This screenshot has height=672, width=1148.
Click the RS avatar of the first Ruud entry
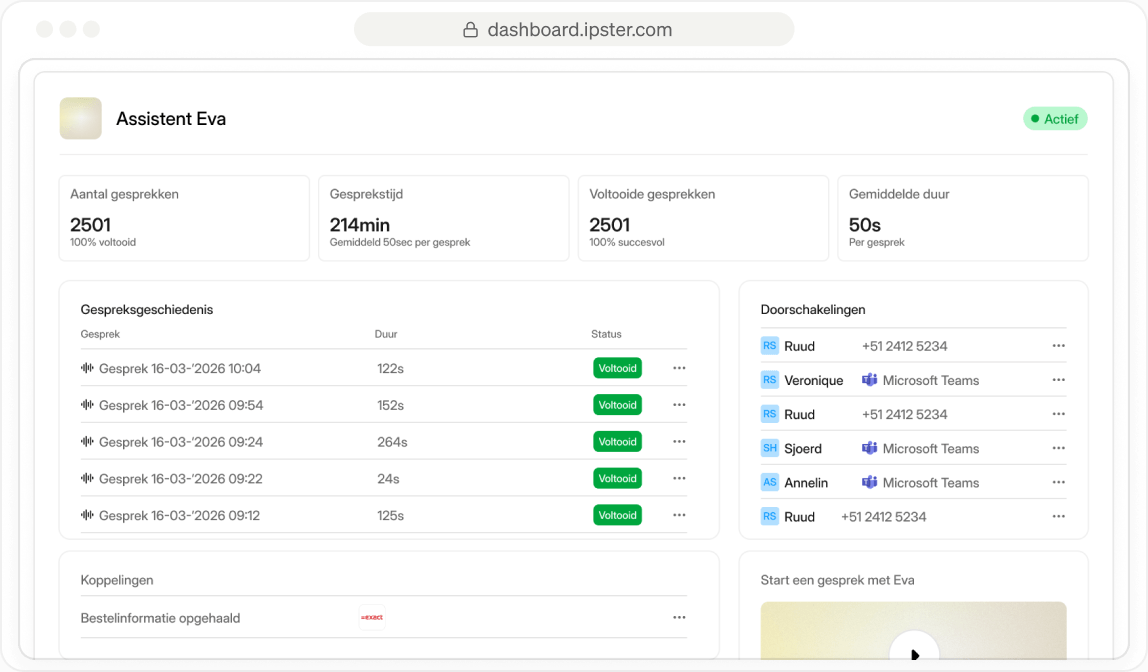click(769, 345)
